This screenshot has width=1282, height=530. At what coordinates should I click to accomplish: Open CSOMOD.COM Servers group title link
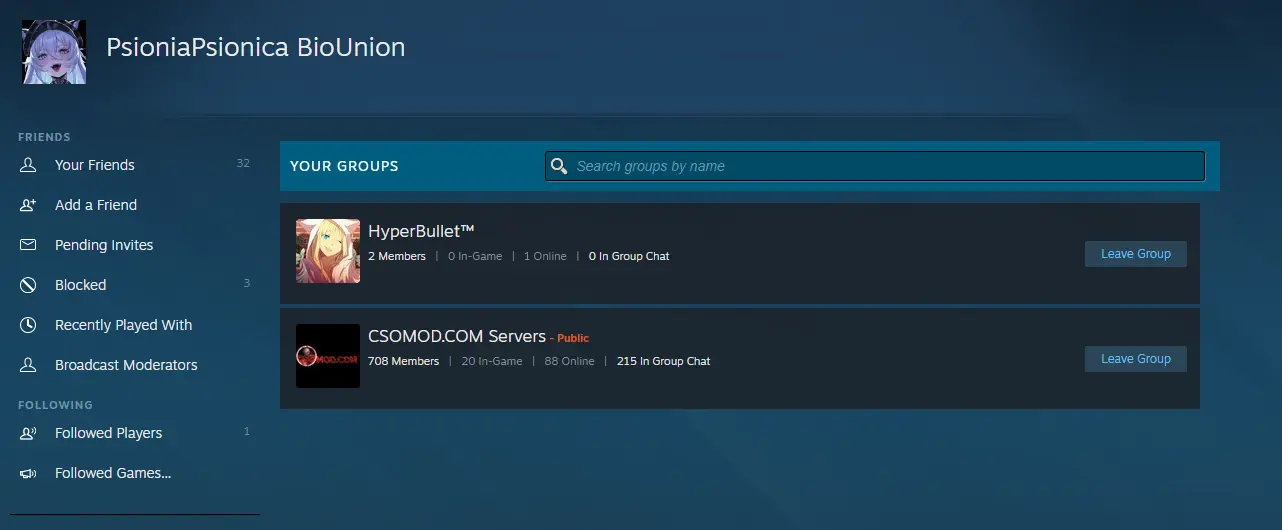(457, 336)
